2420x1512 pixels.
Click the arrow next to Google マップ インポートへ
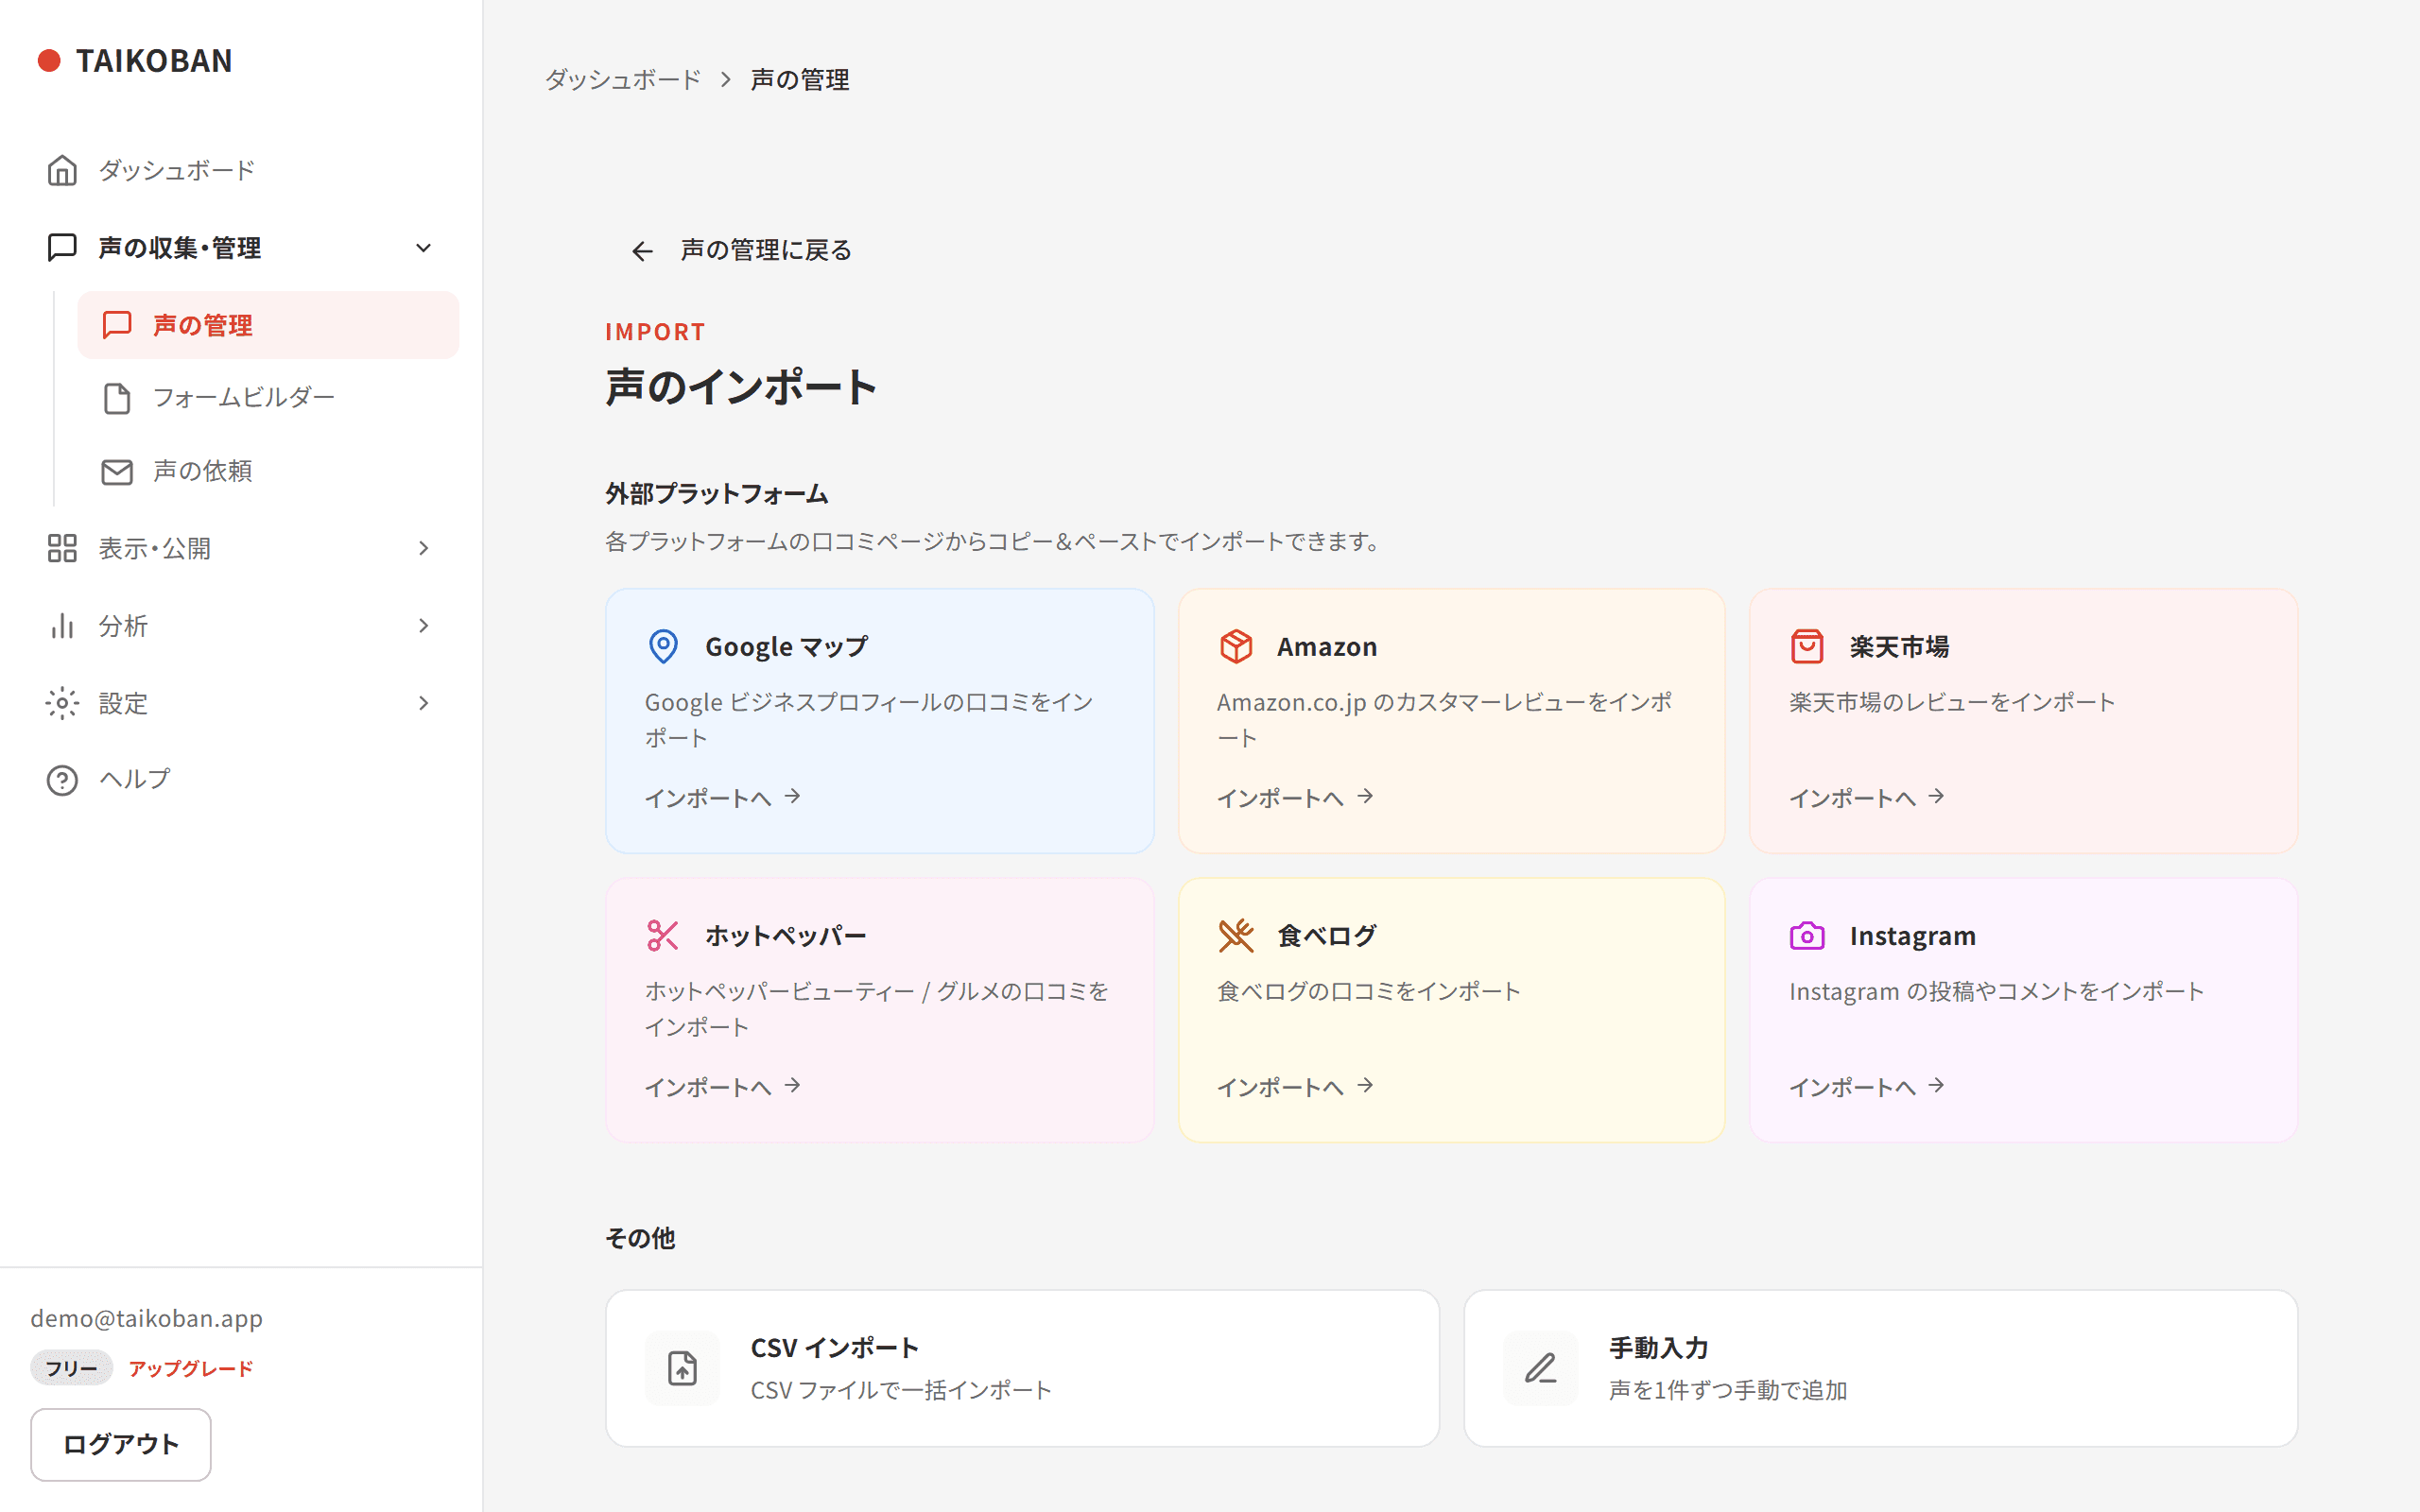pos(792,796)
